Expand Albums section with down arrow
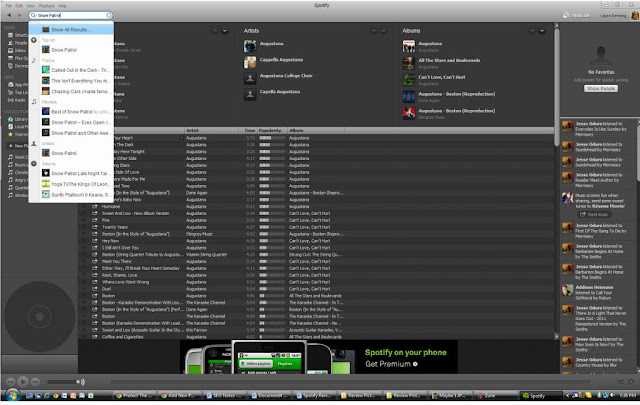The image size is (640, 405). (x=542, y=31)
